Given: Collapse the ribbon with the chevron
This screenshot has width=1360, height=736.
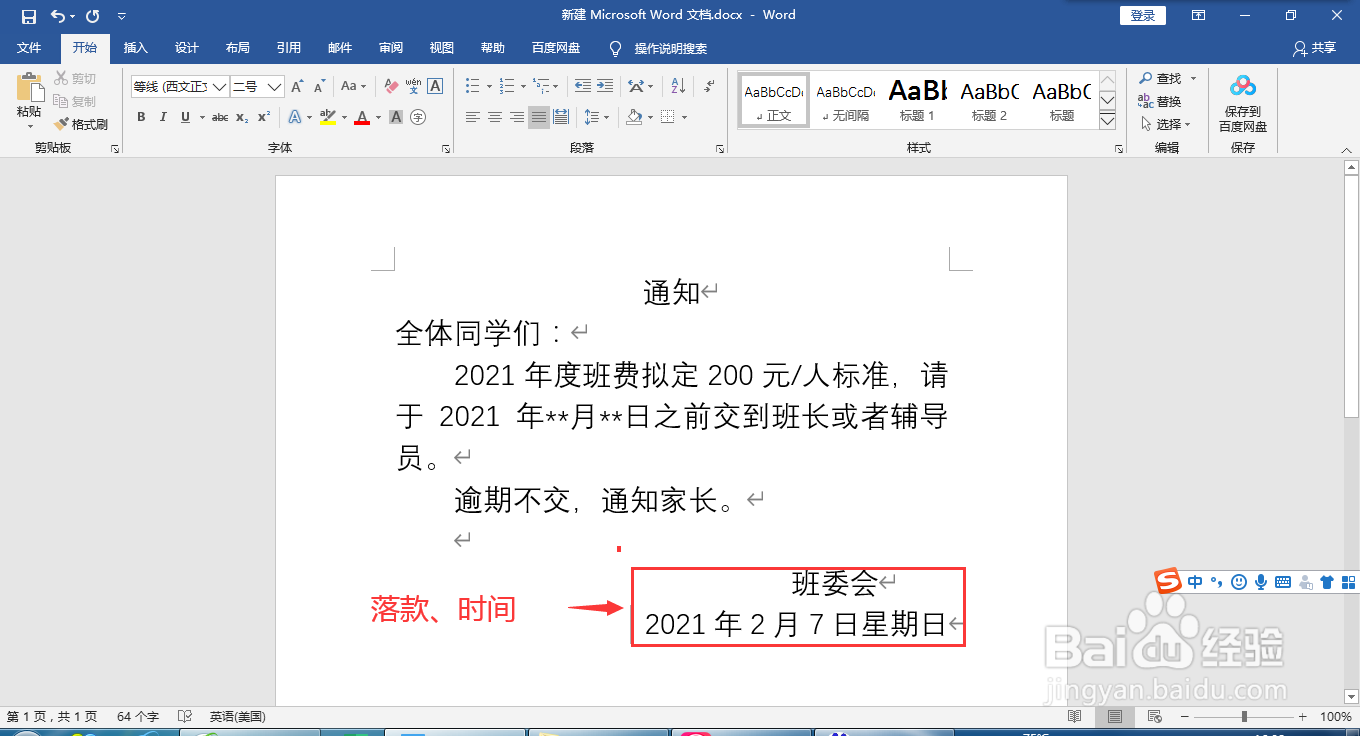Looking at the screenshot, I should coord(1346,150).
